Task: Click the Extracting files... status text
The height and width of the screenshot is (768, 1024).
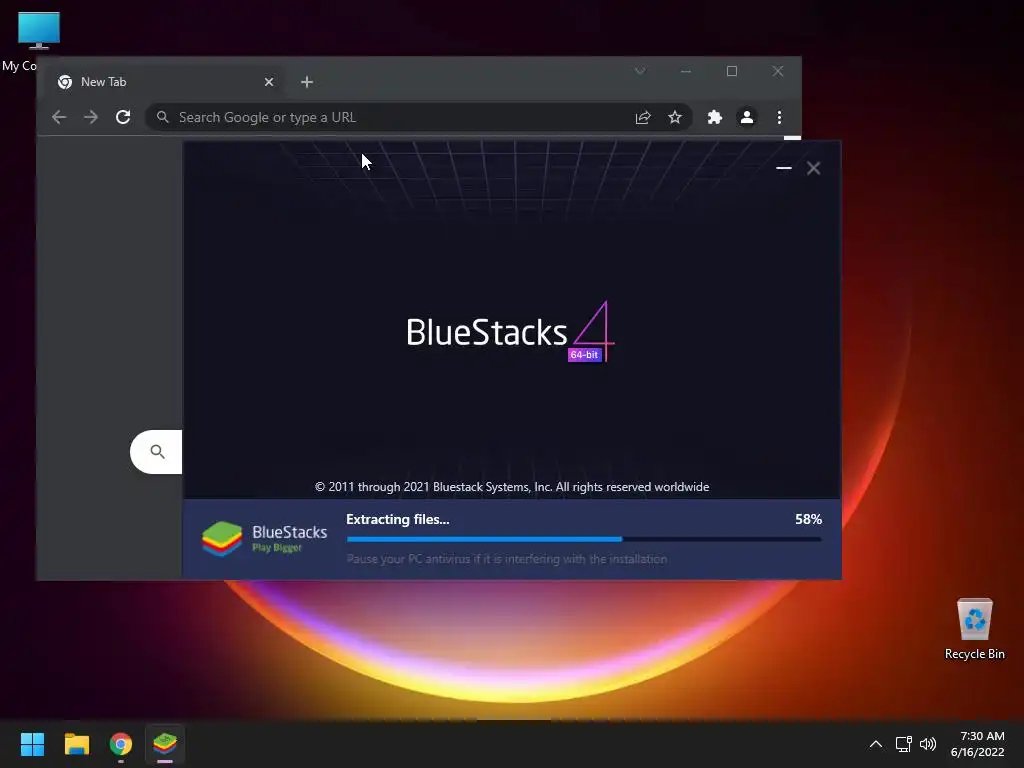Action: coord(398,519)
